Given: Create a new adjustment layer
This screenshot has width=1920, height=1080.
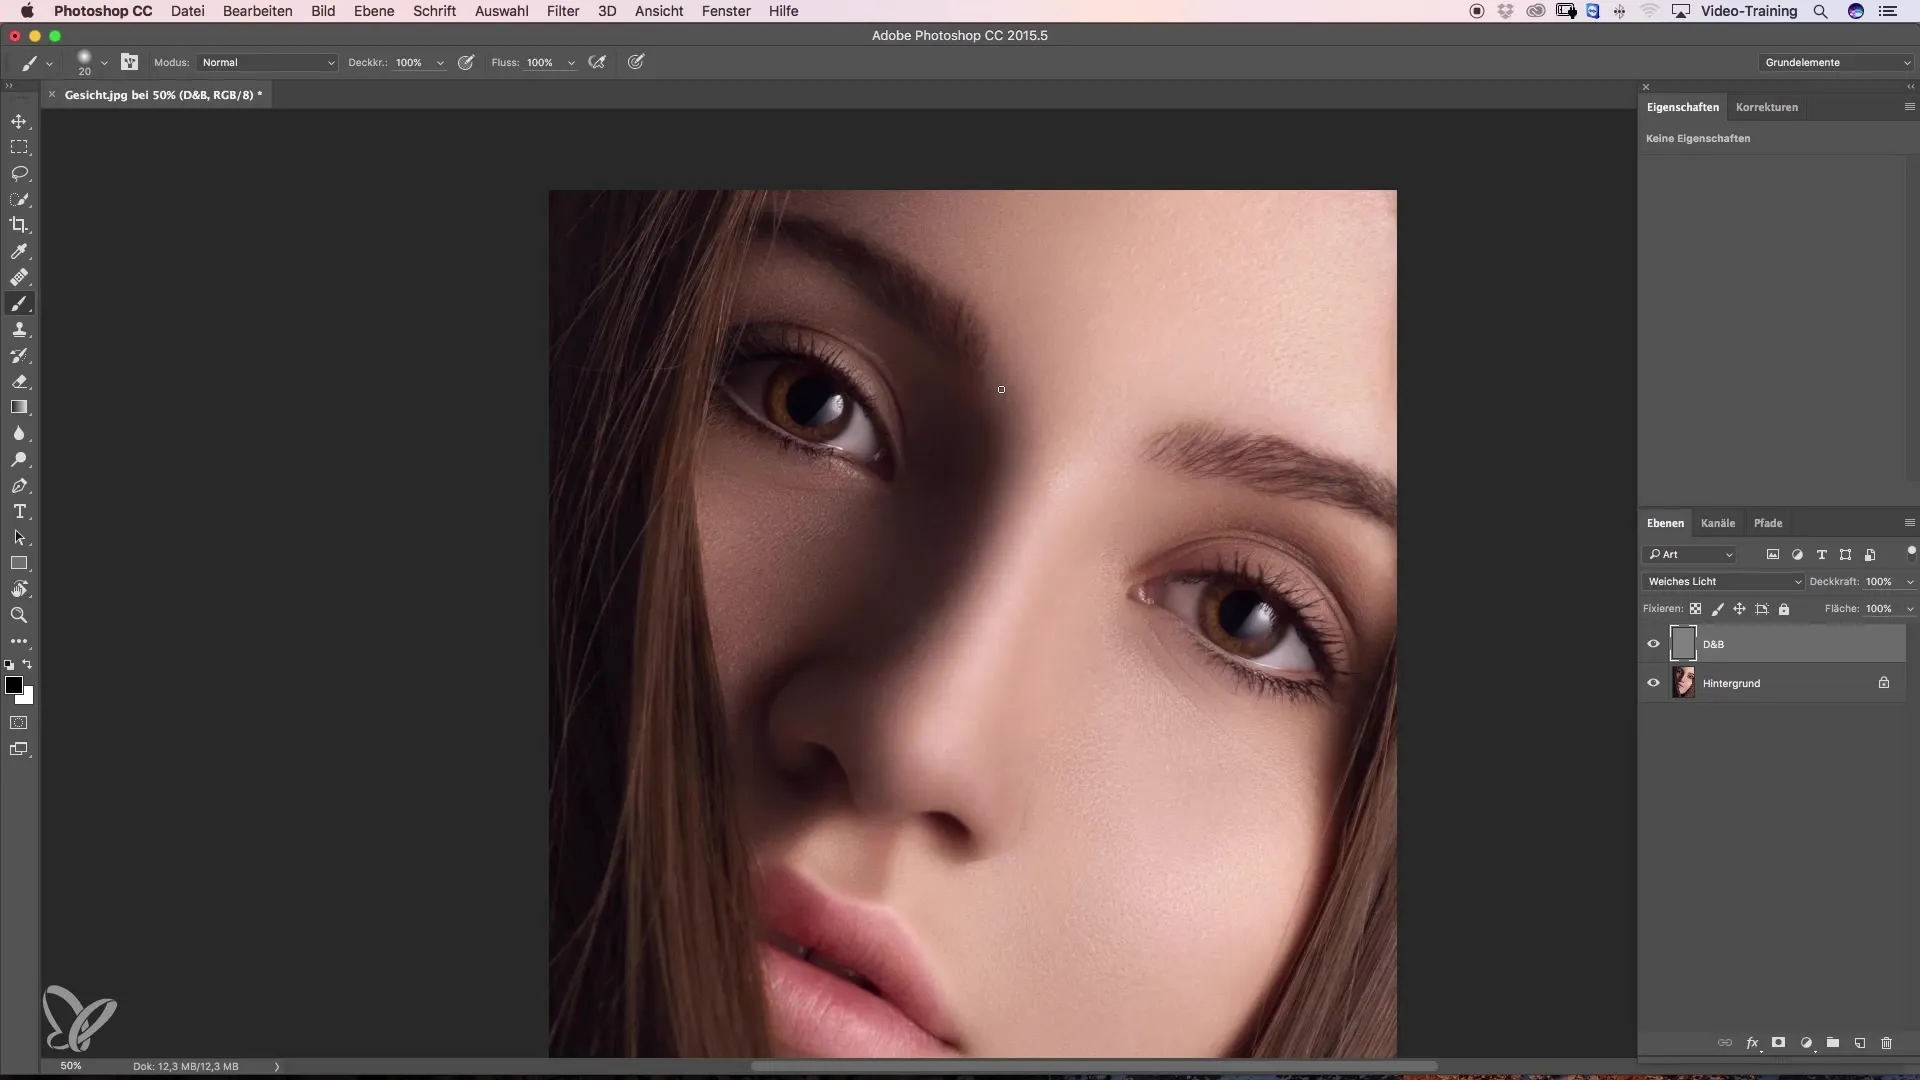Looking at the screenshot, I should (x=1806, y=1042).
